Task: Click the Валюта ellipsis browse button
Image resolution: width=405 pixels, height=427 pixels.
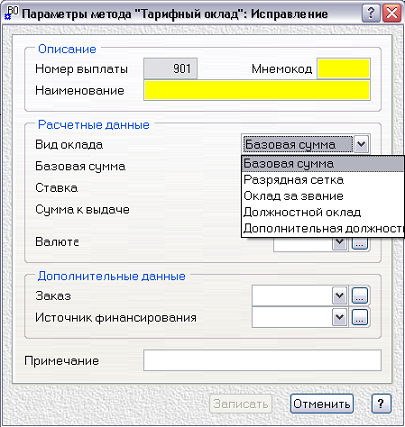Action: click(360, 244)
